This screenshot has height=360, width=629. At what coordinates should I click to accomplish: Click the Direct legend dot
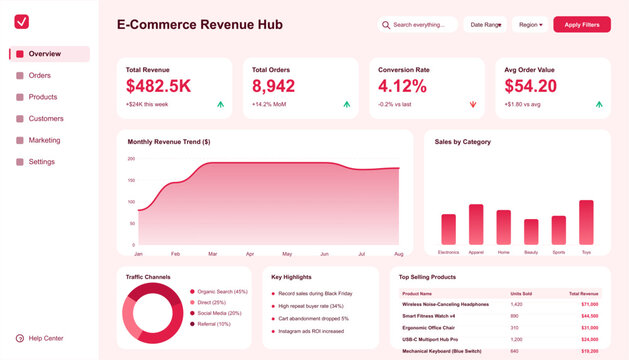pyautogui.click(x=192, y=303)
